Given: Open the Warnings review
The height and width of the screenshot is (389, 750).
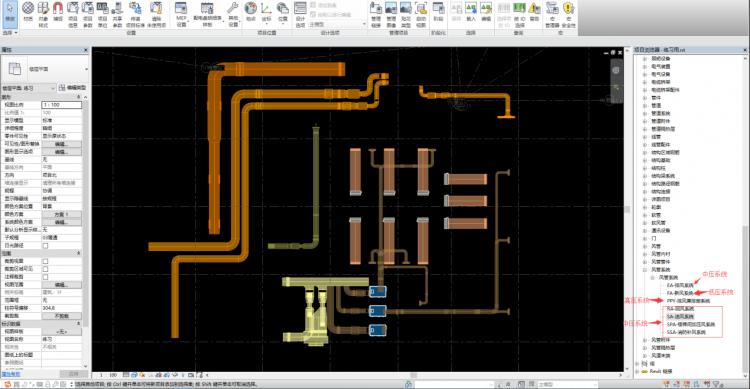Looking at the screenshot, I should coord(534,11).
